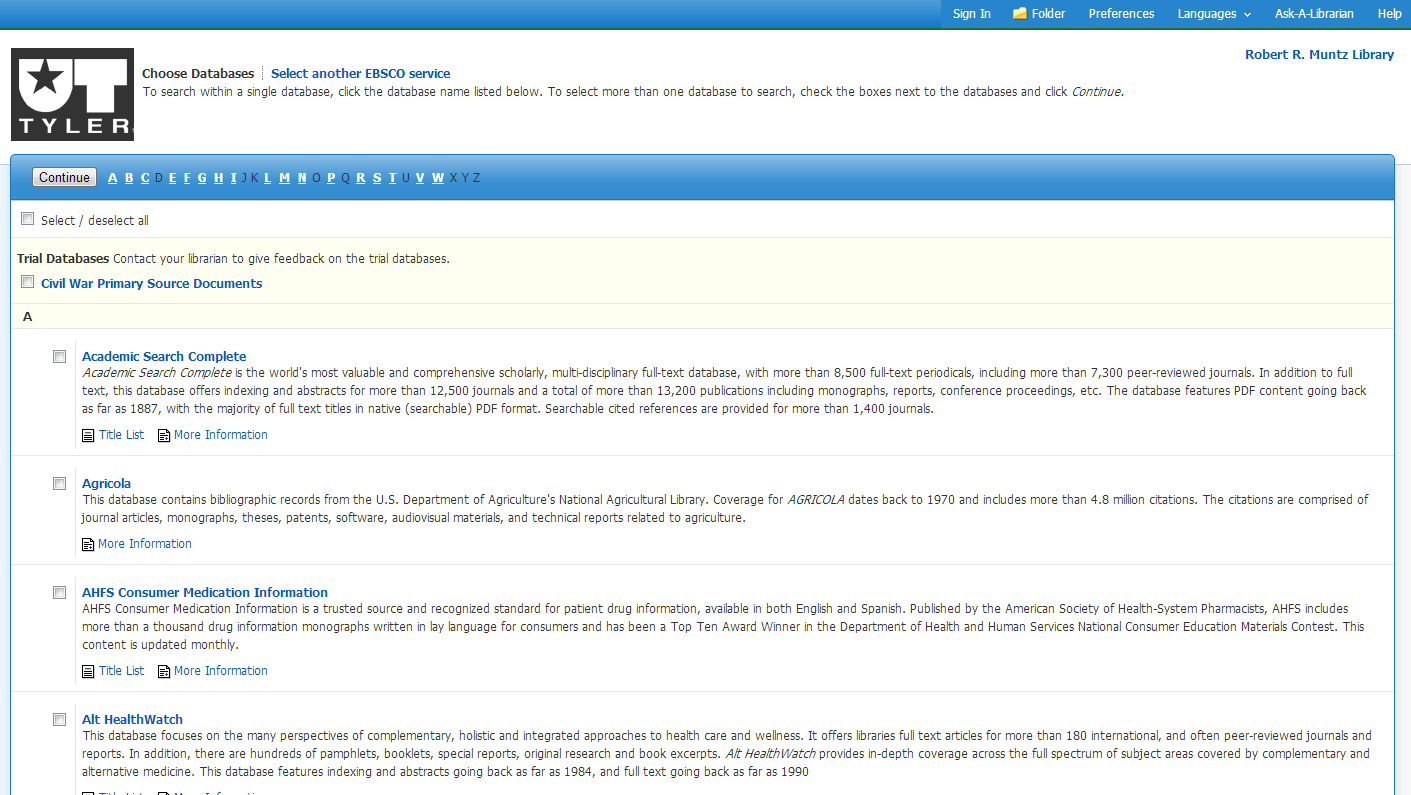The width and height of the screenshot is (1411, 795).
Task: Open More Information for Academic Search Complete
Action: click(x=221, y=435)
